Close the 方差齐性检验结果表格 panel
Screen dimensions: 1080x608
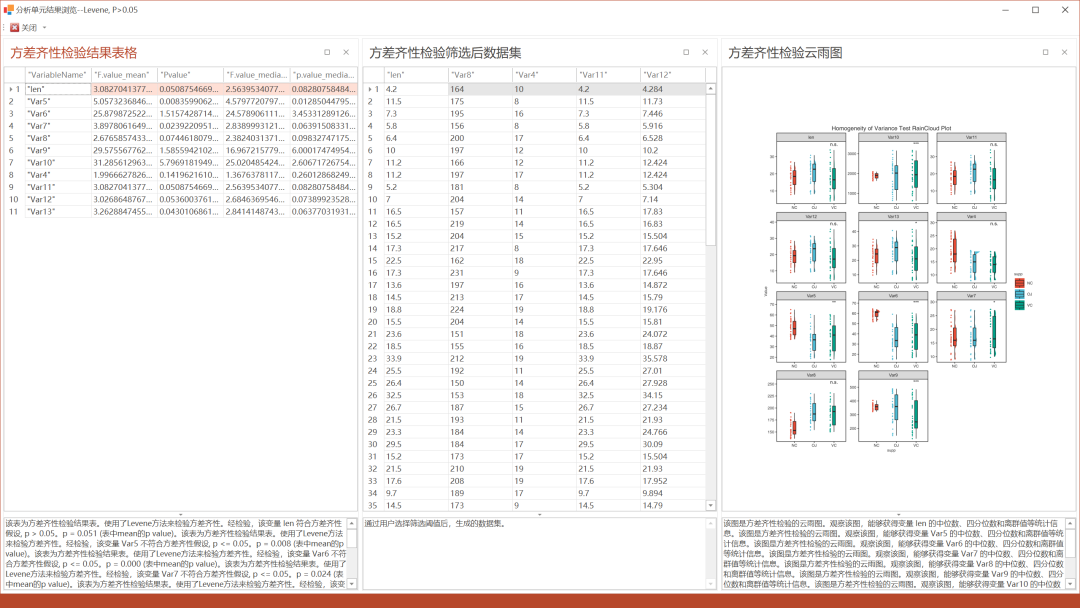[x=346, y=52]
